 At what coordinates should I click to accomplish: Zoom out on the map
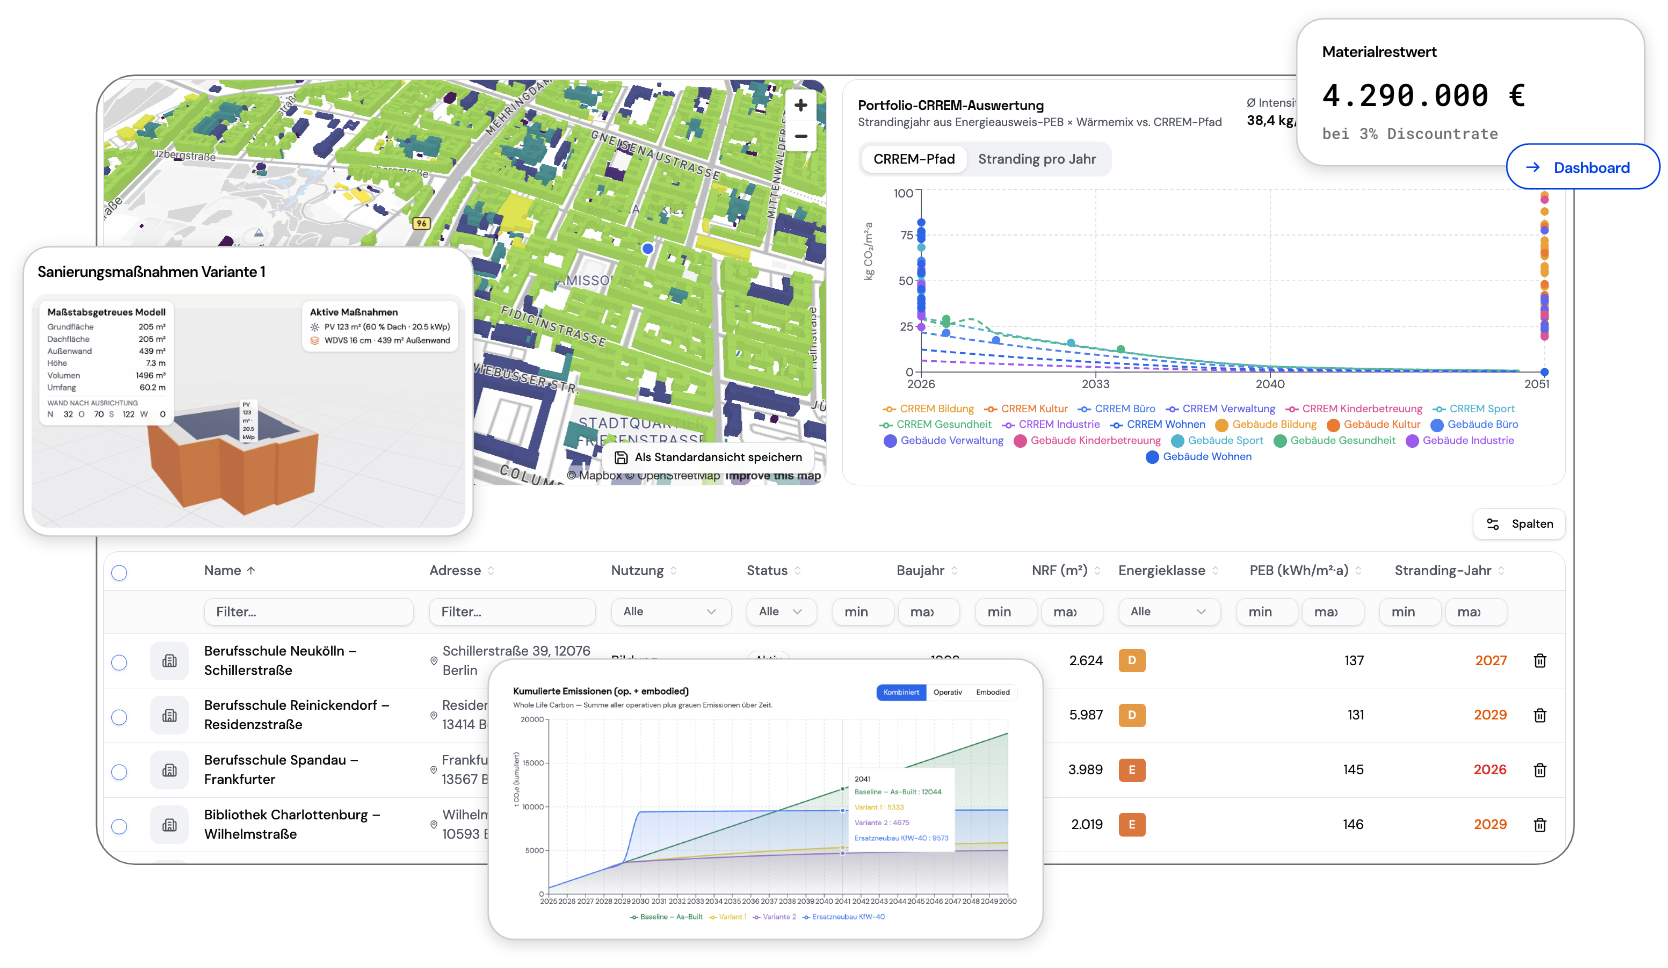tap(801, 136)
